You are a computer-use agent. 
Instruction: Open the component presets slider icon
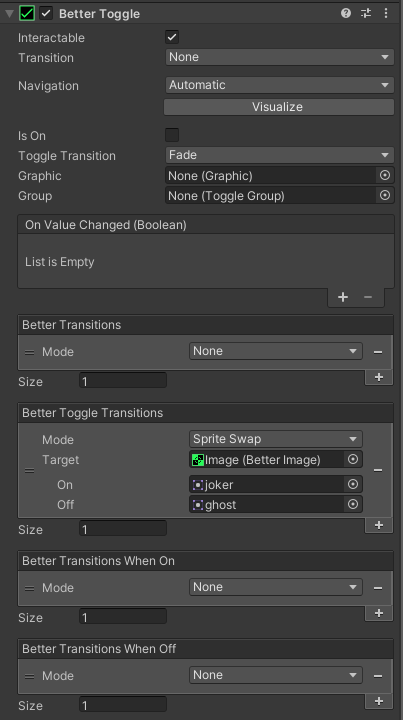point(366,13)
